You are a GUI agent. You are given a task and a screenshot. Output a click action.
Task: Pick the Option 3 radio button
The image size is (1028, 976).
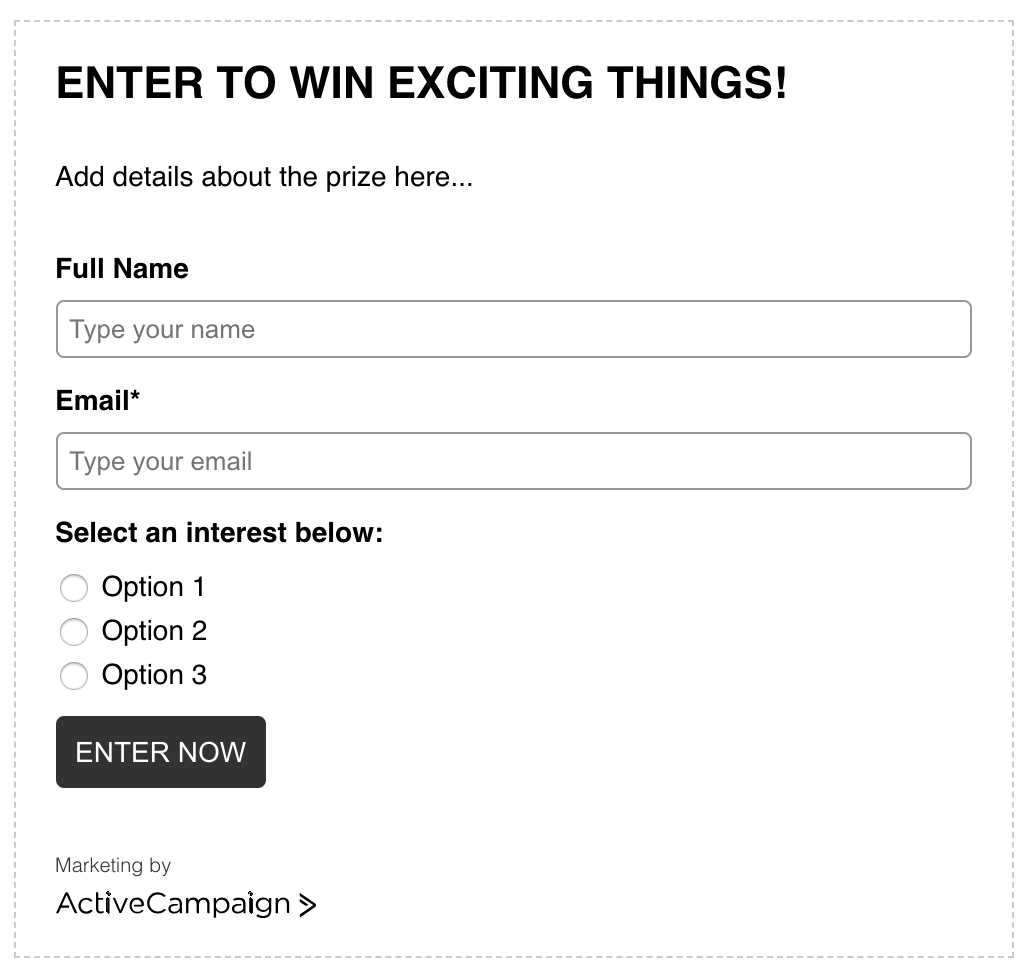coord(74,676)
